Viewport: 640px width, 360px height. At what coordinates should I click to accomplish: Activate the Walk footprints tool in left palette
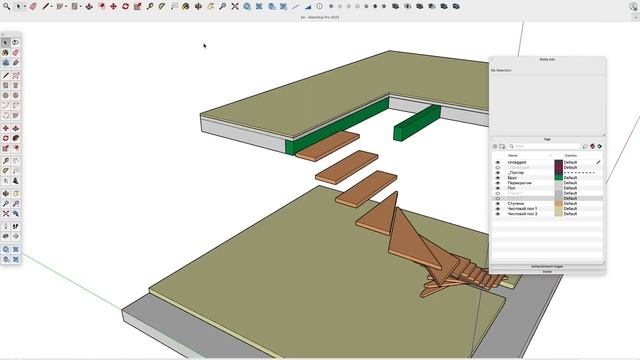[x=16, y=226]
